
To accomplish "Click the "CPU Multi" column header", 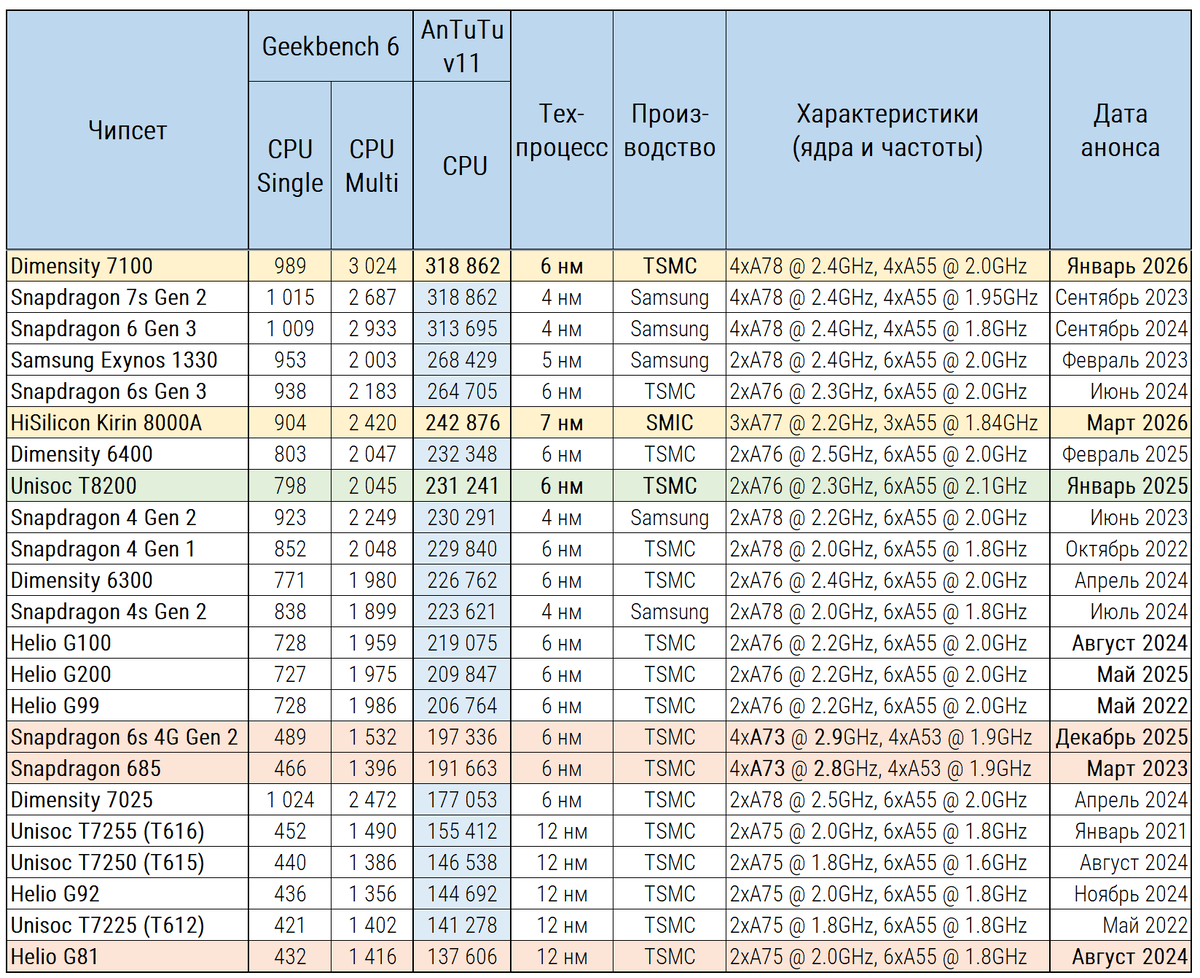I will (371, 166).
